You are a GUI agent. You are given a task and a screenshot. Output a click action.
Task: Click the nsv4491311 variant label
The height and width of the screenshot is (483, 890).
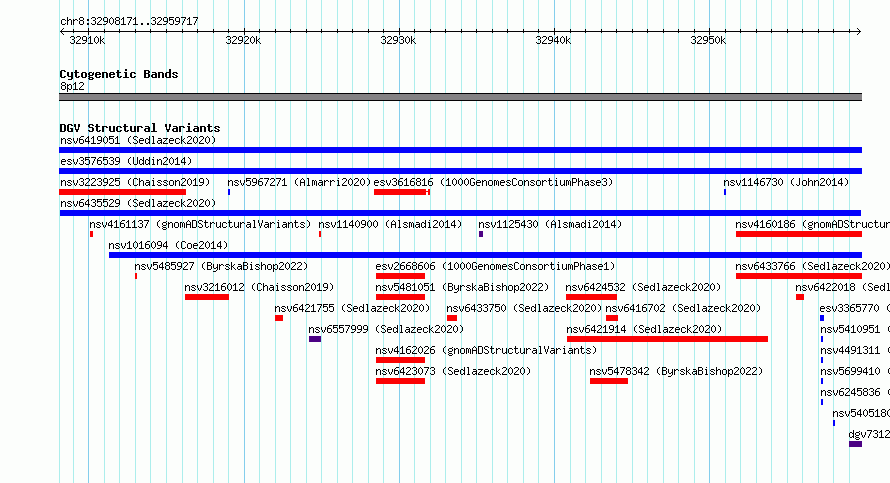click(855, 350)
